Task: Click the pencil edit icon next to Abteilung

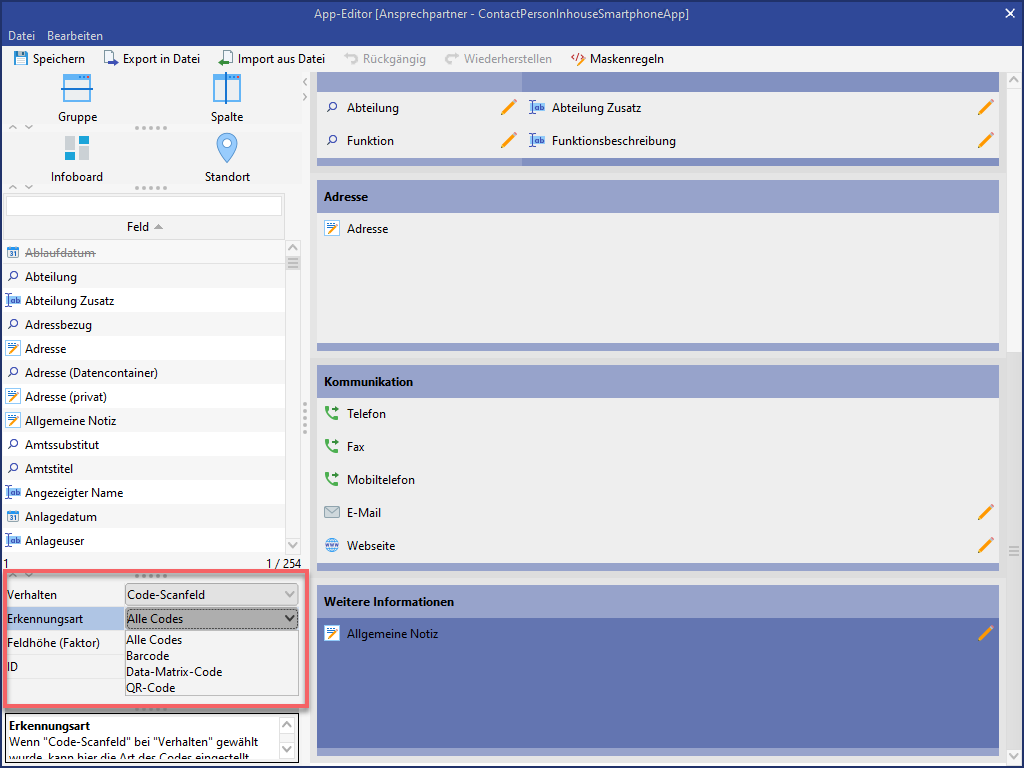Action: point(509,108)
